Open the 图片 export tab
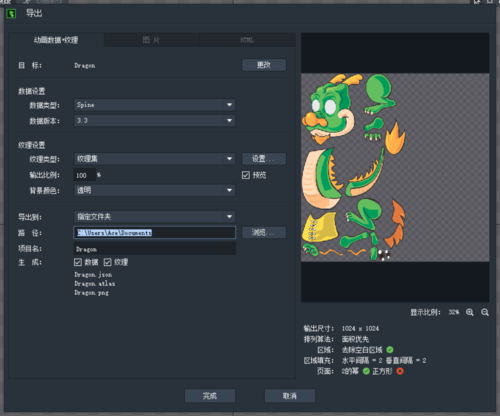This screenshot has height=416, width=500. (x=152, y=40)
